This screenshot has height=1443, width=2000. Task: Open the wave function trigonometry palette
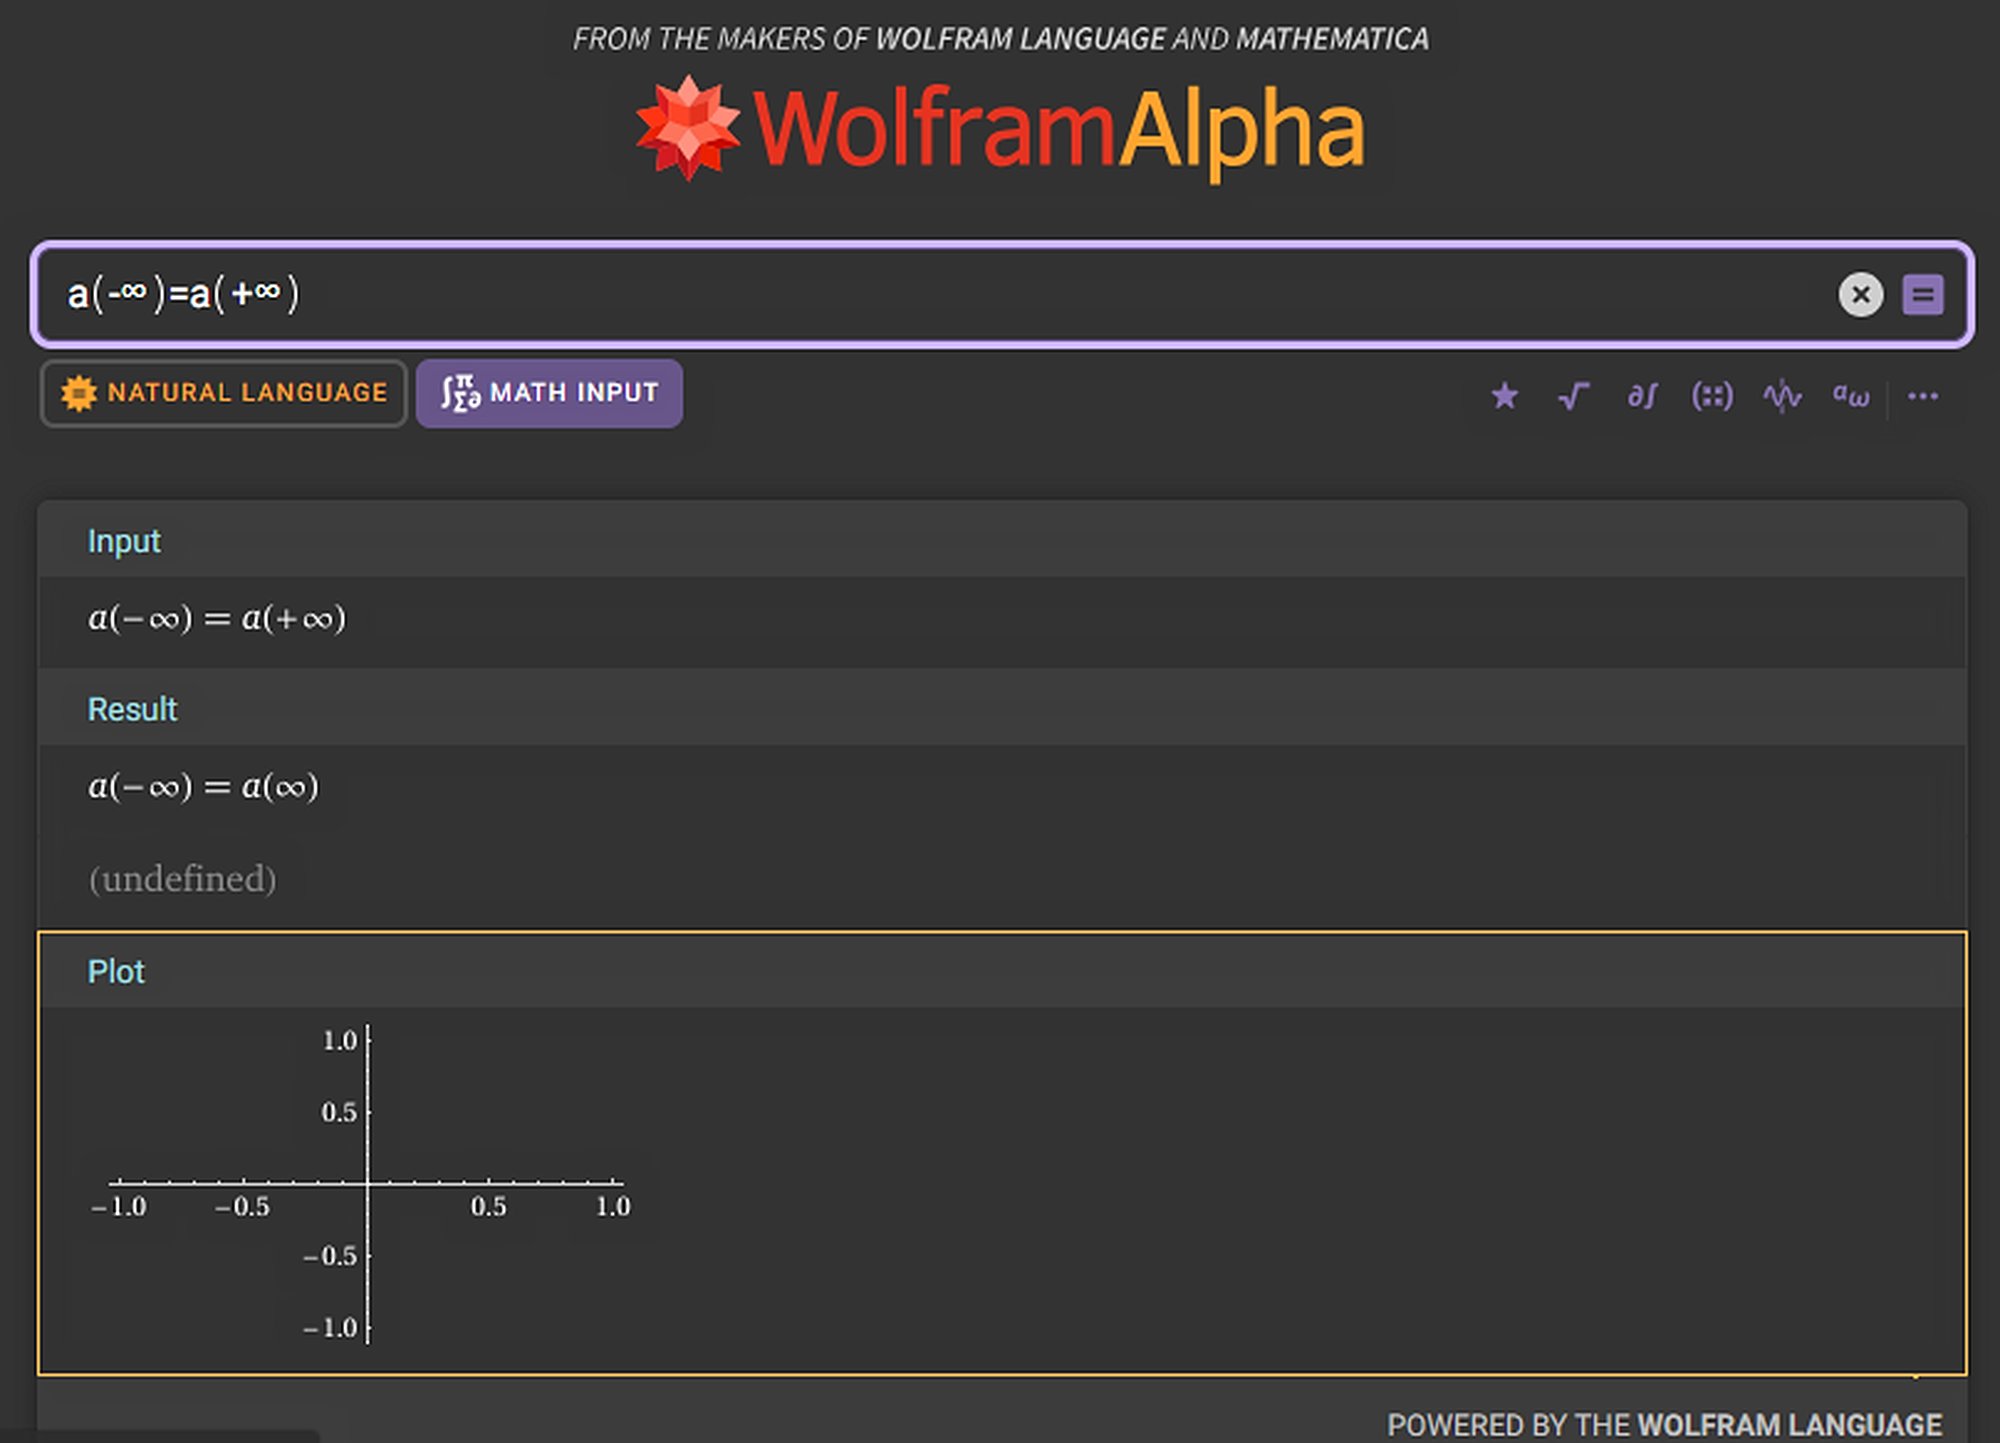(1782, 396)
